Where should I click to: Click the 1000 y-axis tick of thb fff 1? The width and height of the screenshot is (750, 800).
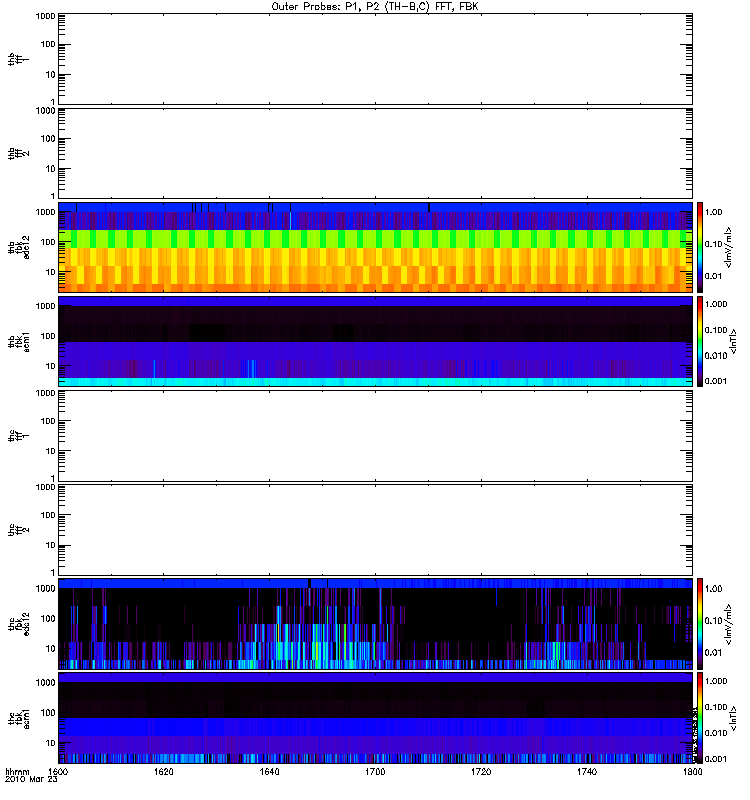tap(46, 16)
